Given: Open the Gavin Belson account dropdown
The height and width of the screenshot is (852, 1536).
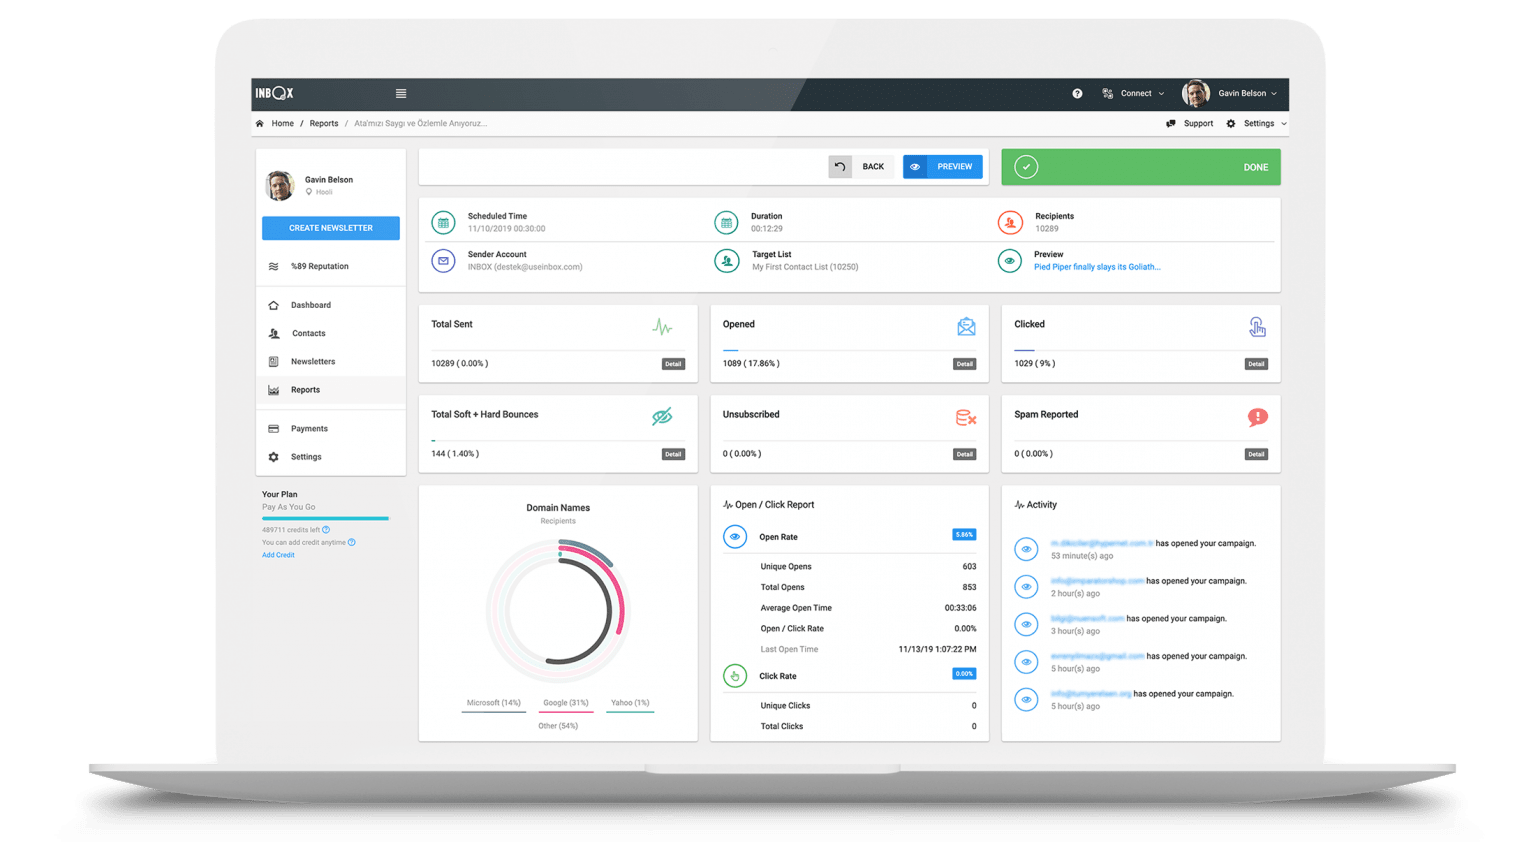Looking at the screenshot, I should (1230, 94).
